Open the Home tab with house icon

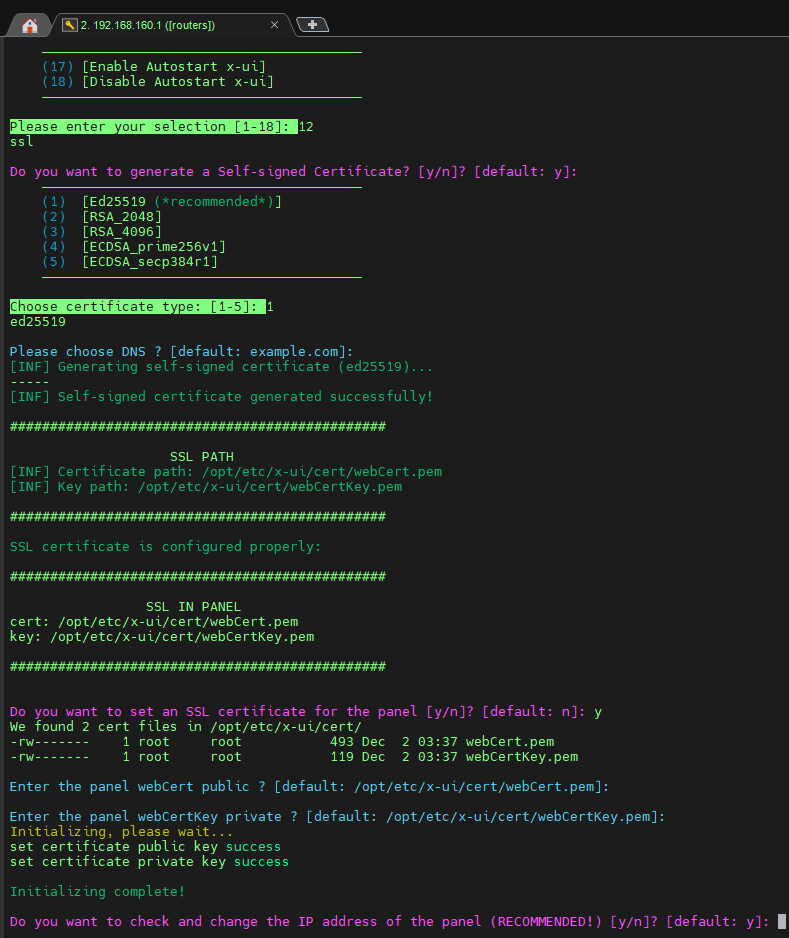pos(29,25)
